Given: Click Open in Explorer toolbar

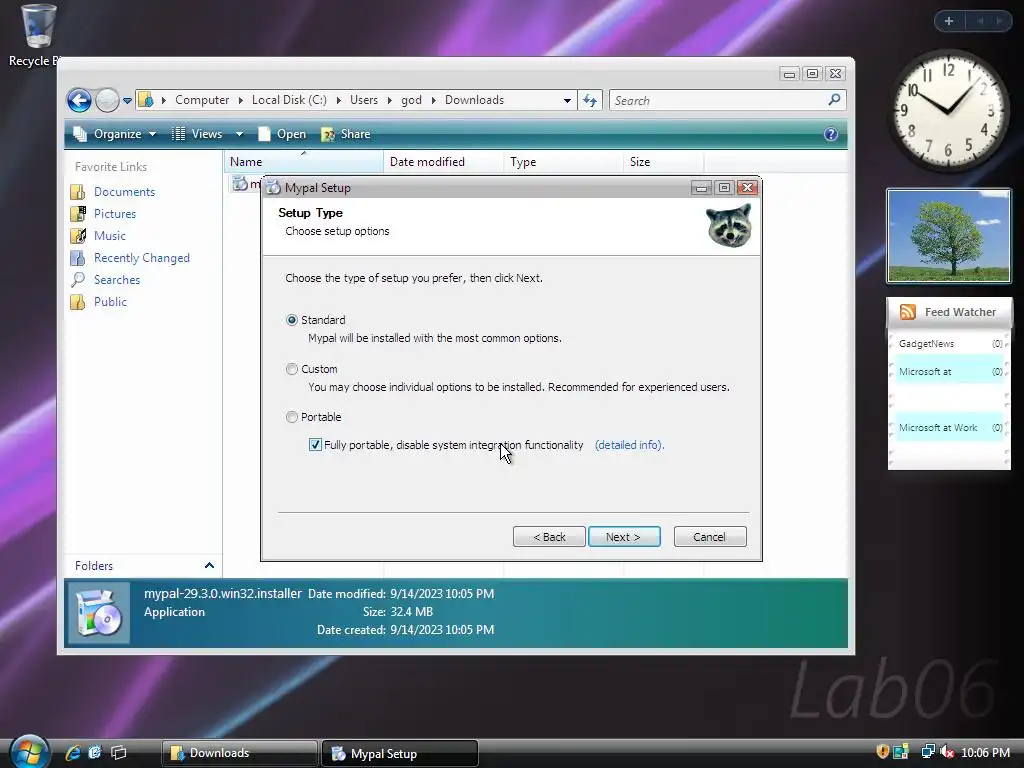Looking at the screenshot, I should 282,134.
